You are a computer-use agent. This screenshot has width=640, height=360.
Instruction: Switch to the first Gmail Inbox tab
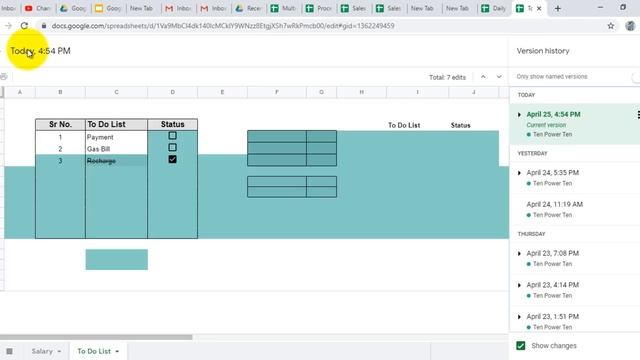click(x=178, y=8)
